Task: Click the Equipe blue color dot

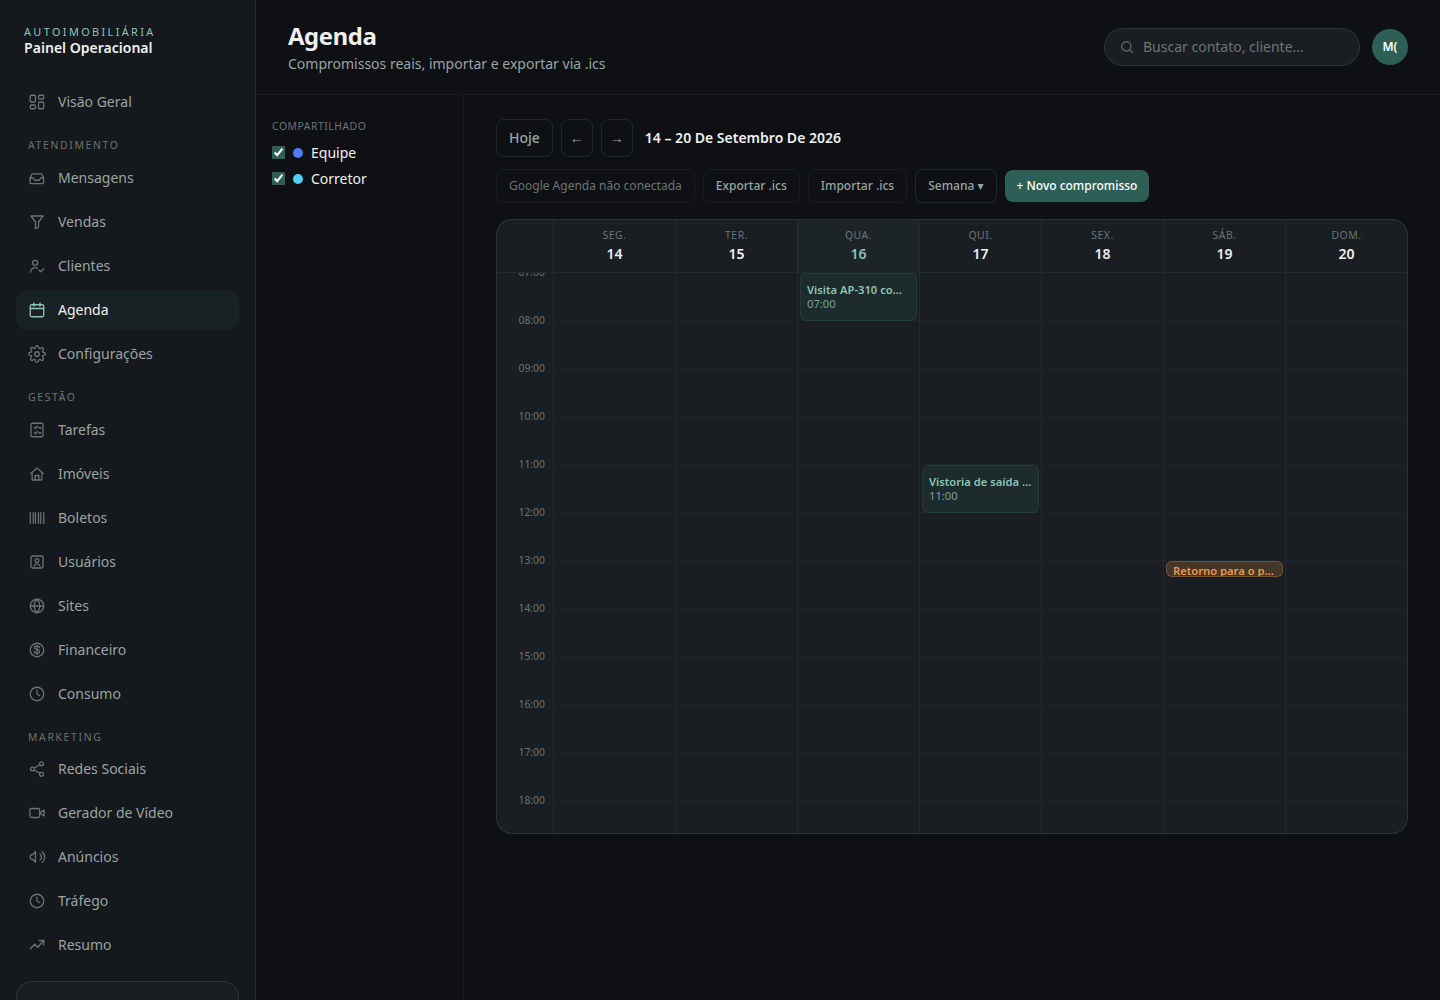Action: [x=298, y=153]
